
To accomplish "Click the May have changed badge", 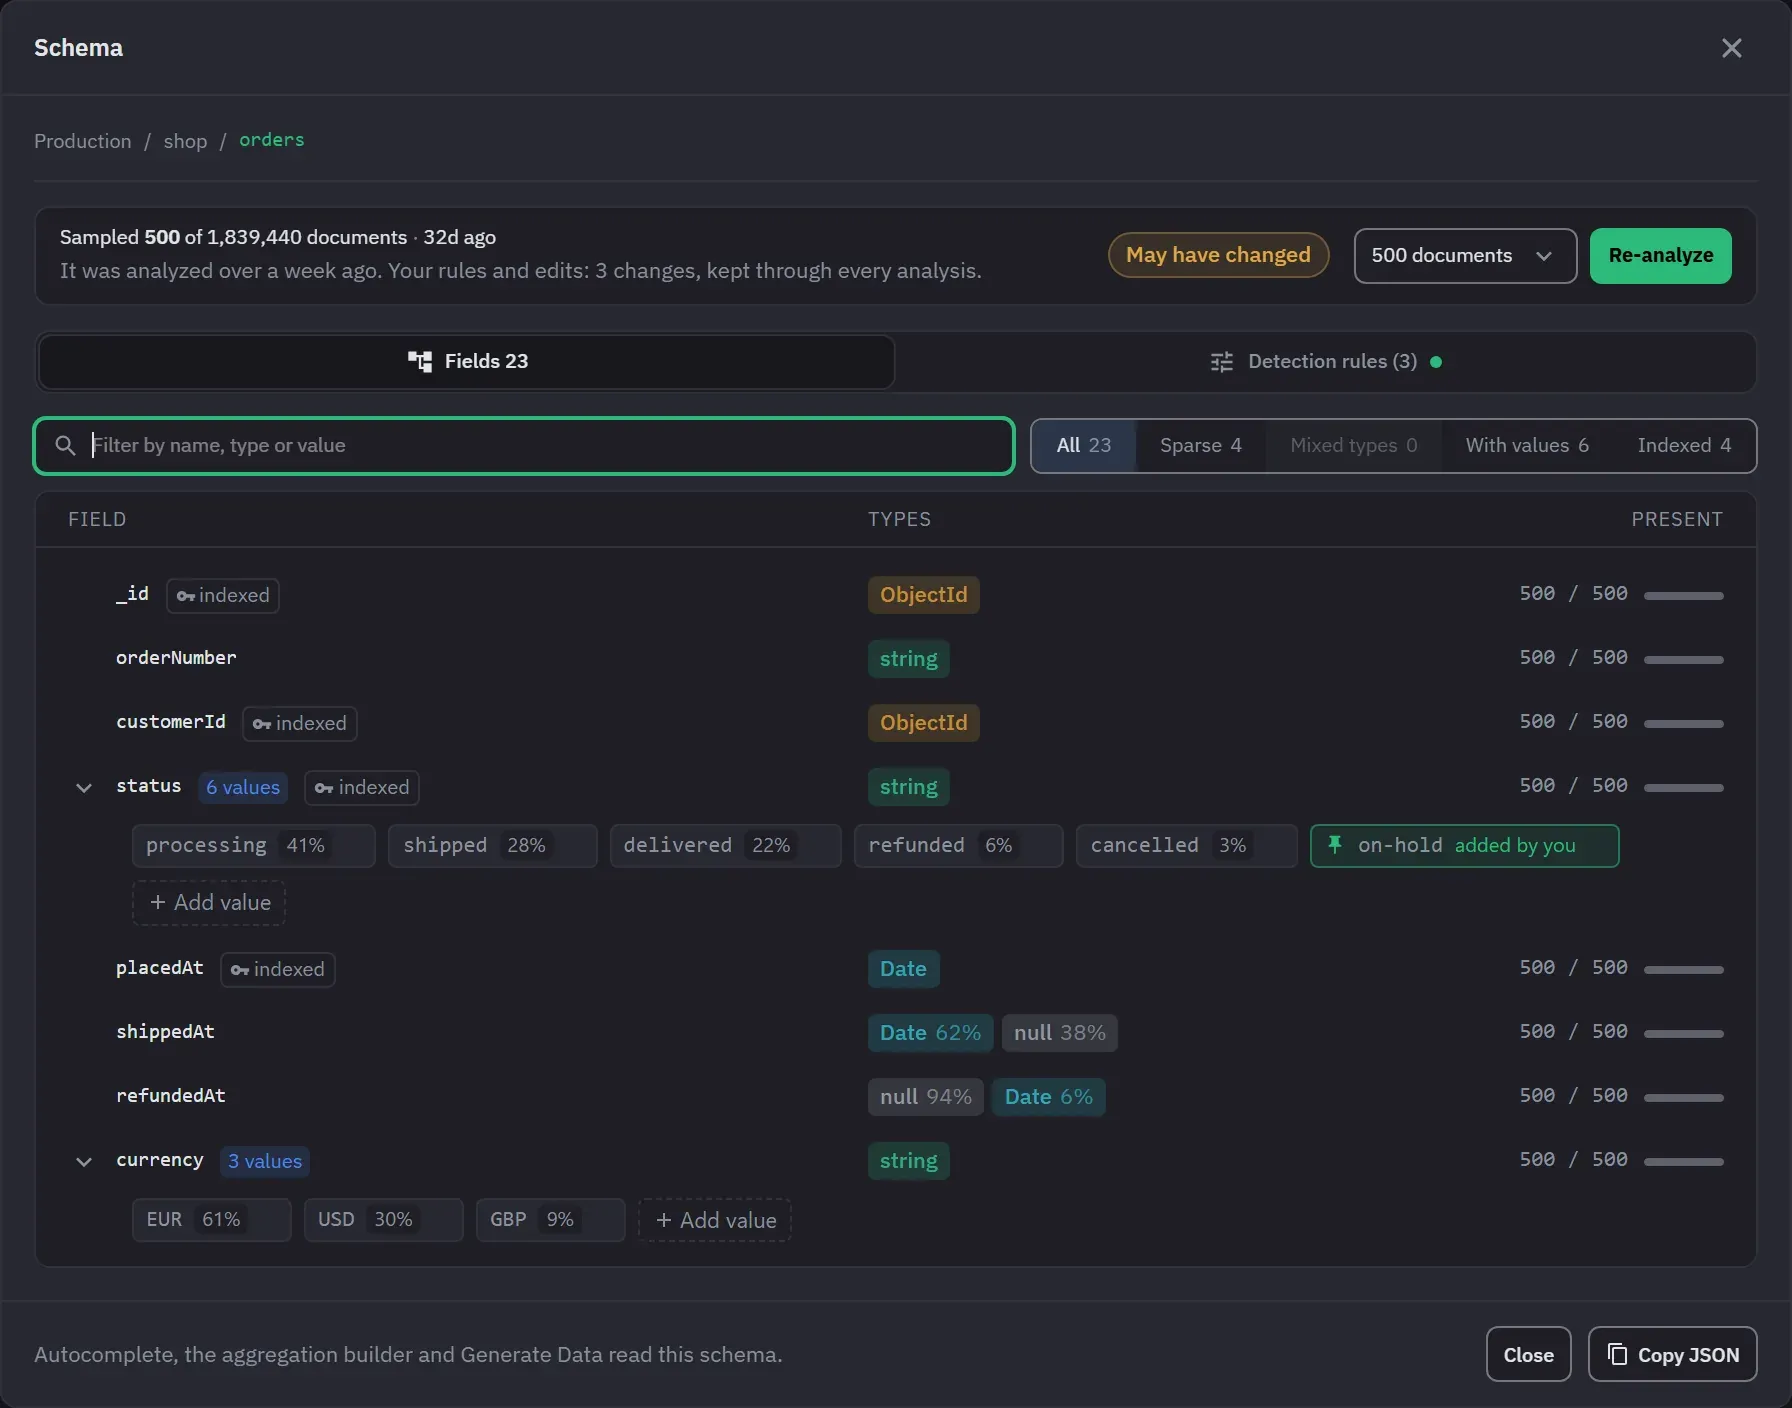I will coord(1218,255).
